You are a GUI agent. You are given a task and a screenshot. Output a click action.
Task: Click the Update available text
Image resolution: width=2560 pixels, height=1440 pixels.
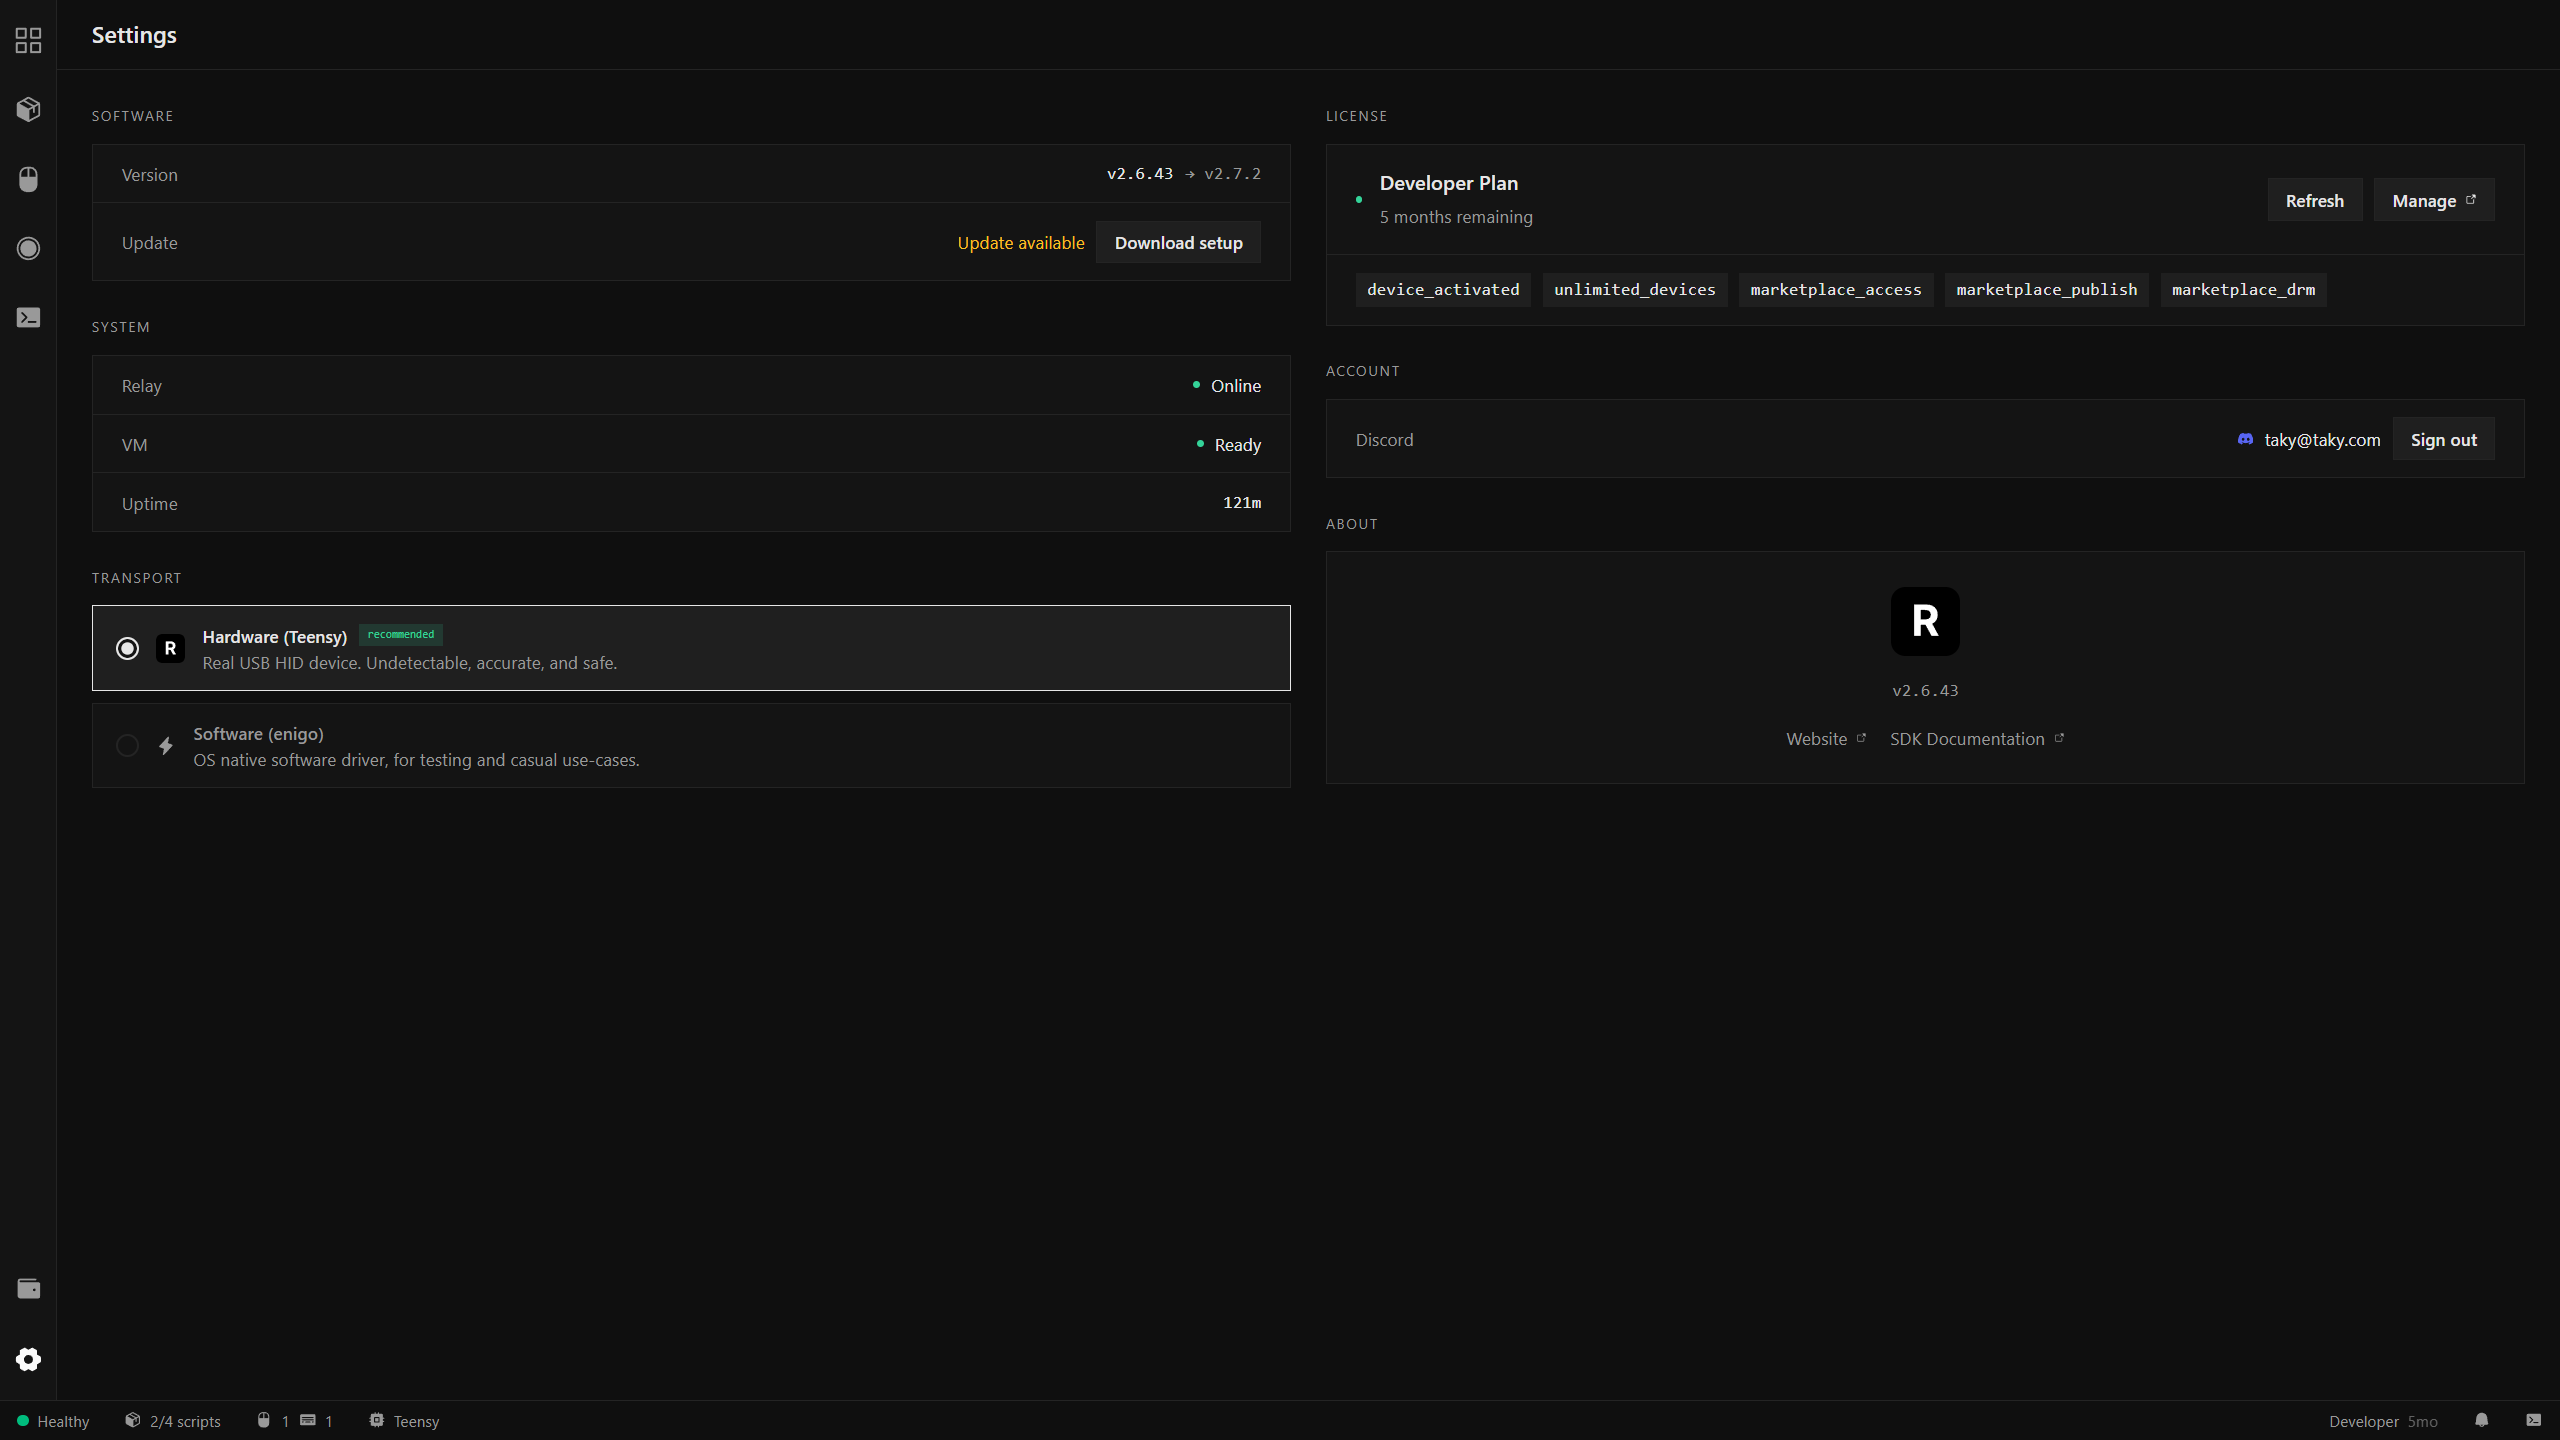1020,243
